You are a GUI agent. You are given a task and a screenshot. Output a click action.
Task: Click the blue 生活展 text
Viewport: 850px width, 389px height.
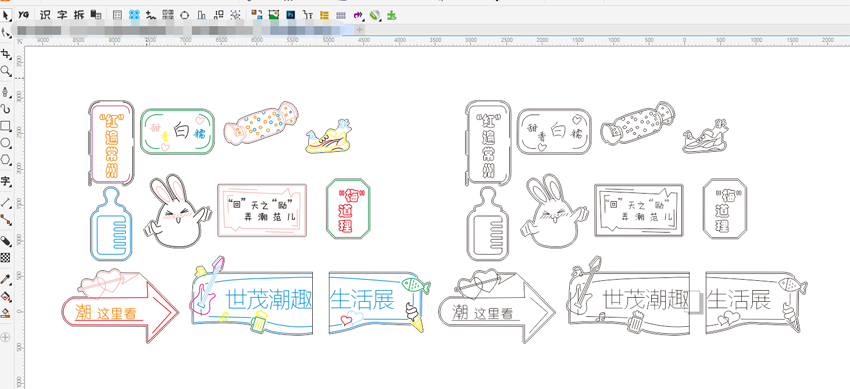point(362,299)
